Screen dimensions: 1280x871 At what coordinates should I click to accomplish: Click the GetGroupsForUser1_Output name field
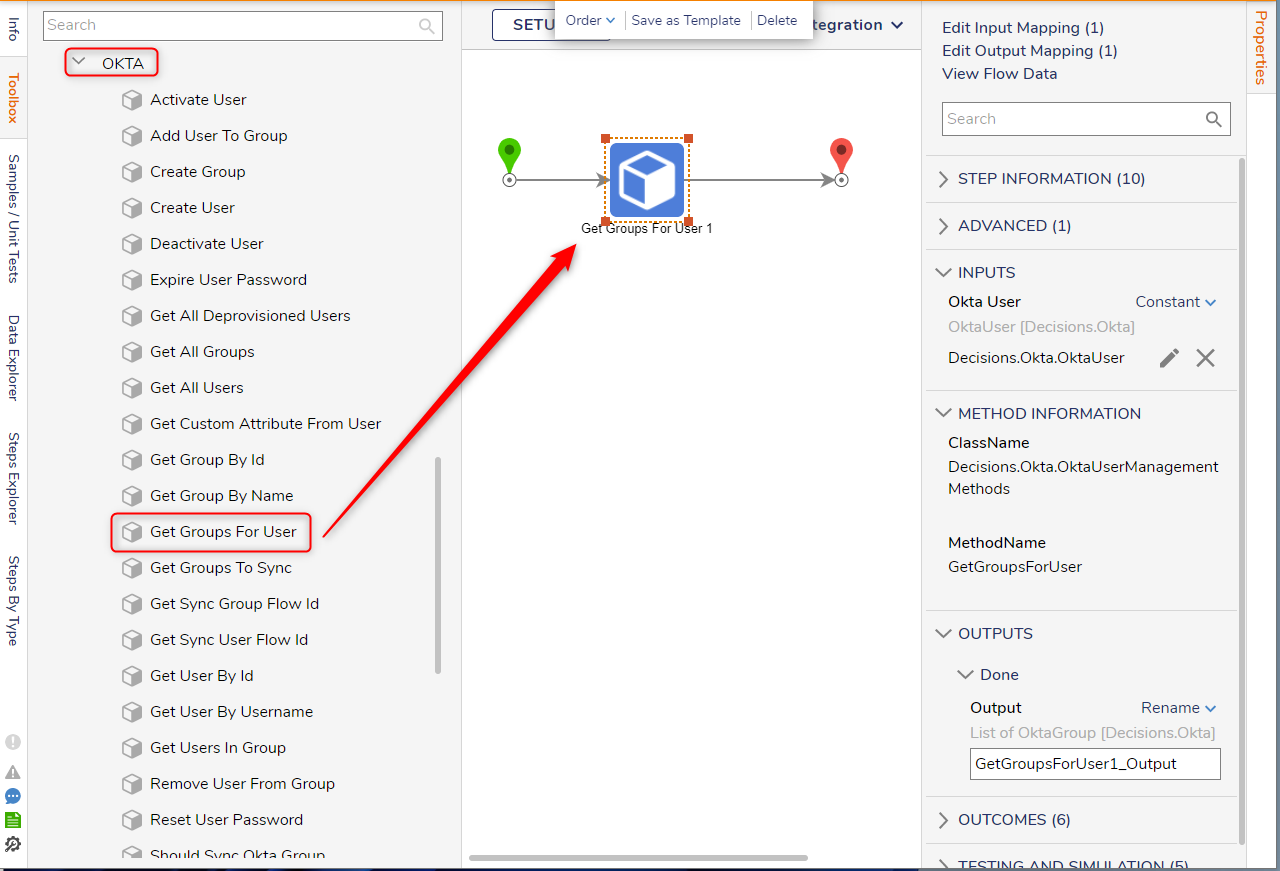(x=1095, y=764)
